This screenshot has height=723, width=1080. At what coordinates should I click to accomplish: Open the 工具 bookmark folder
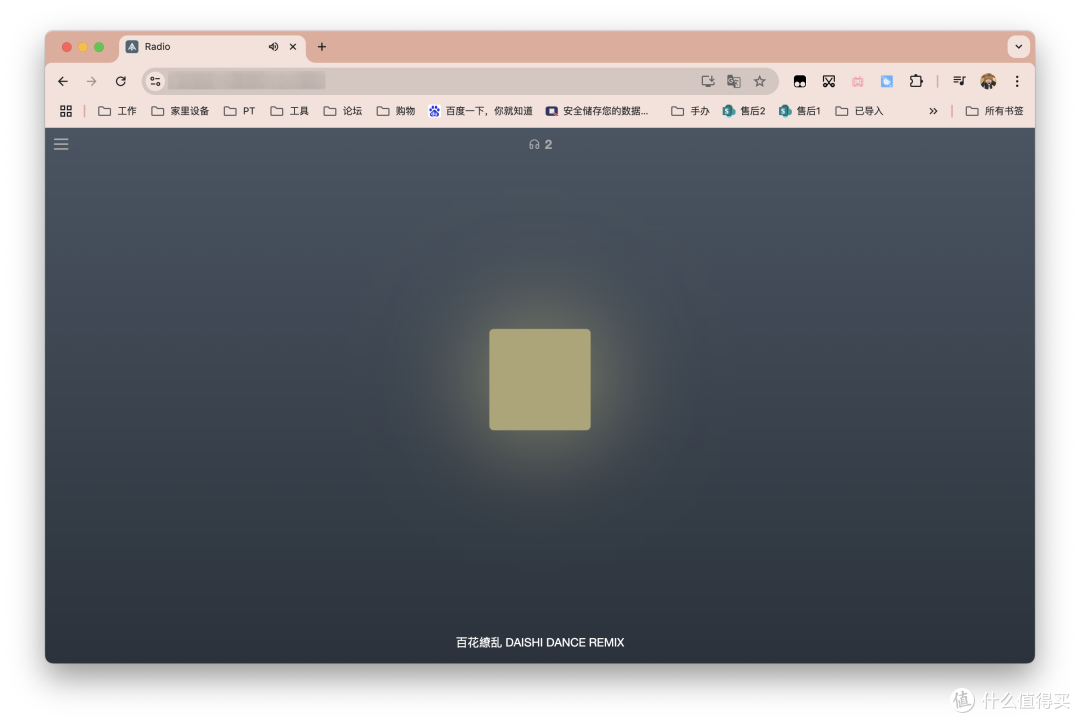289,111
